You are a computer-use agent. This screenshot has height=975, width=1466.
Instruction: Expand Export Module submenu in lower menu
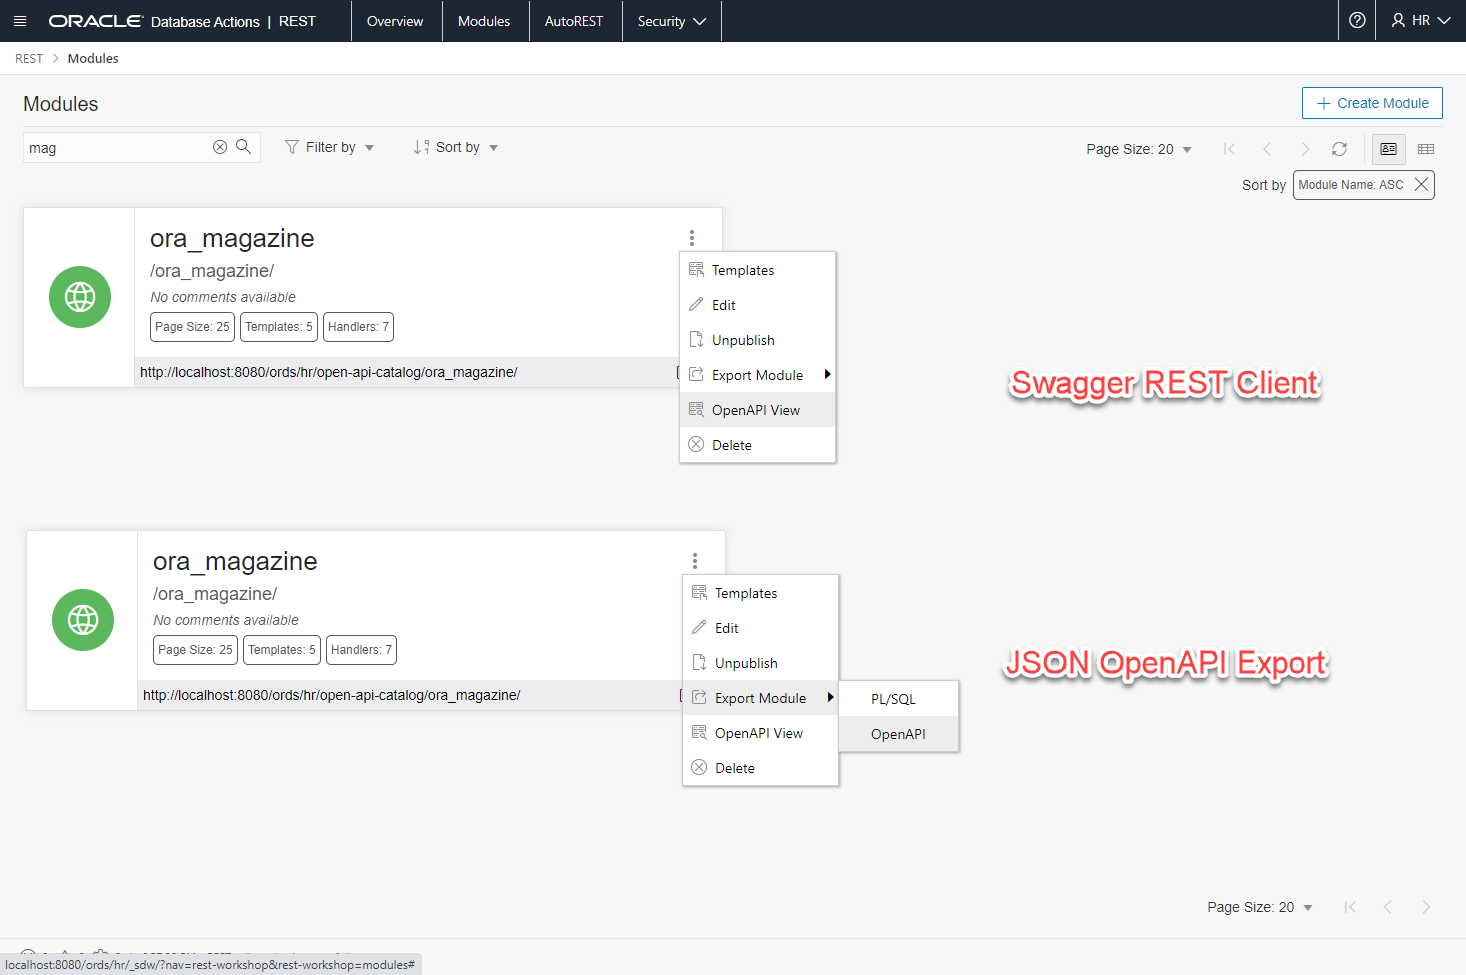coord(761,698)
